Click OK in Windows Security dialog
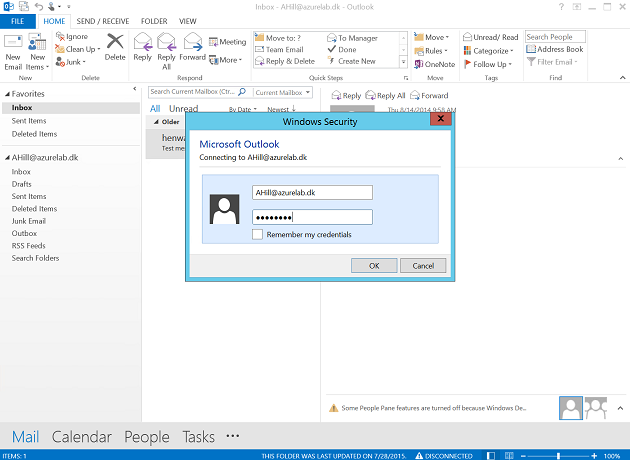630x460 pixels. coord(374,266)
